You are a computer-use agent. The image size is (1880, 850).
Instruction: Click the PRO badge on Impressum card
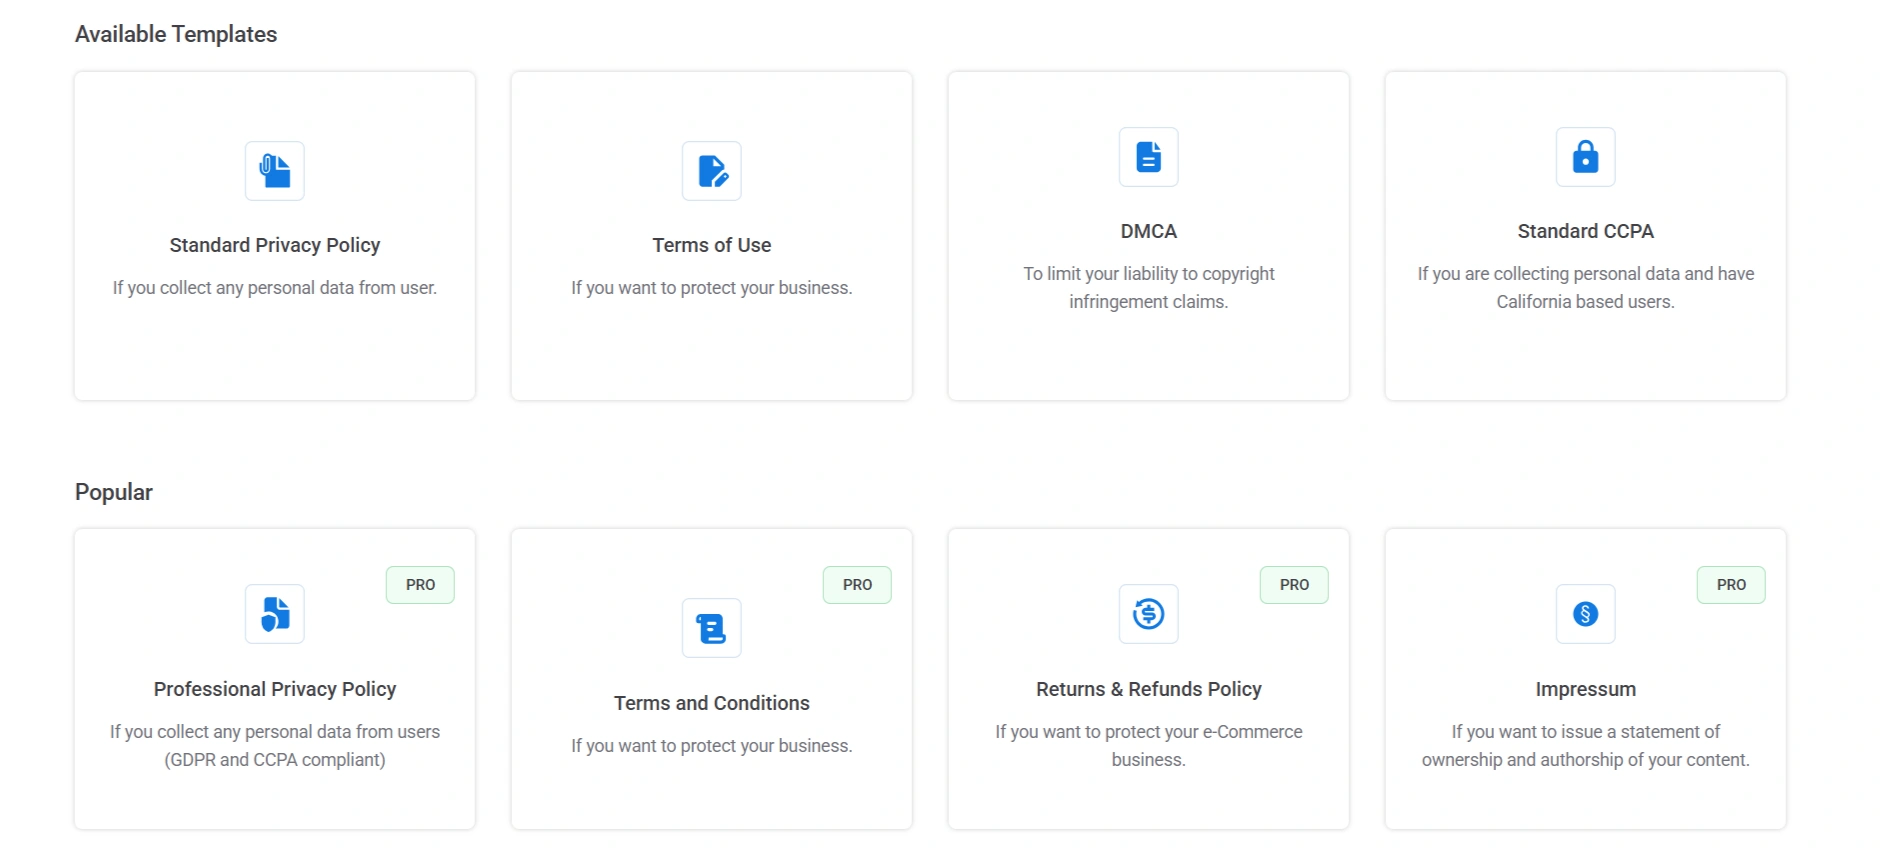pyautogui.click(x=1730, y=584)
